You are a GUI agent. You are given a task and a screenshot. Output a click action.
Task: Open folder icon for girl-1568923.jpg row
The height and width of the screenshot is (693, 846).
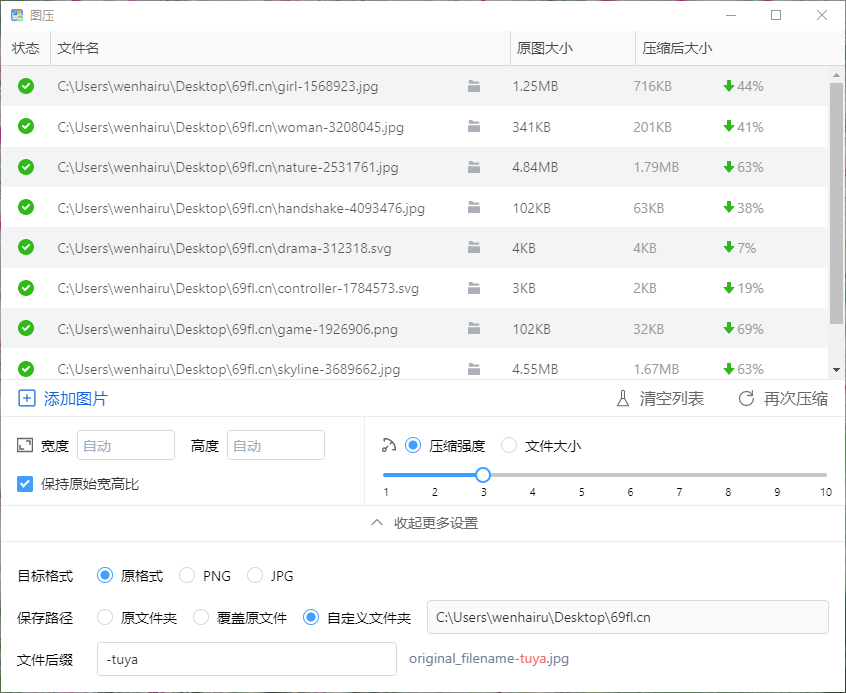[474, 86]
